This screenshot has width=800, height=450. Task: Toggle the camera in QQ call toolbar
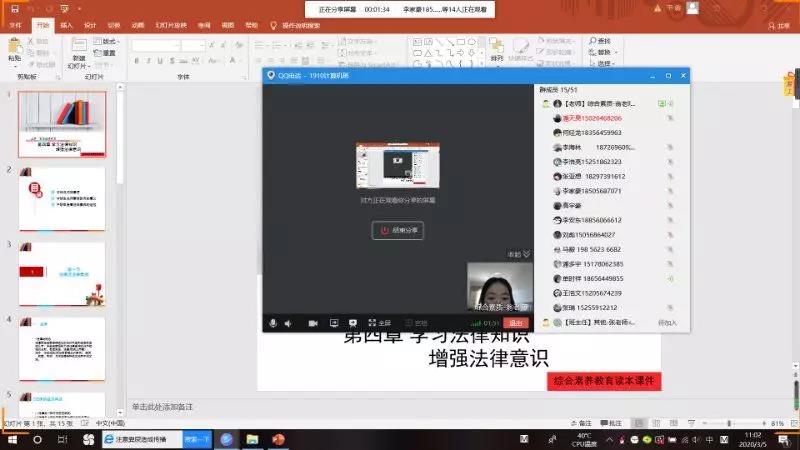[313, 323]
